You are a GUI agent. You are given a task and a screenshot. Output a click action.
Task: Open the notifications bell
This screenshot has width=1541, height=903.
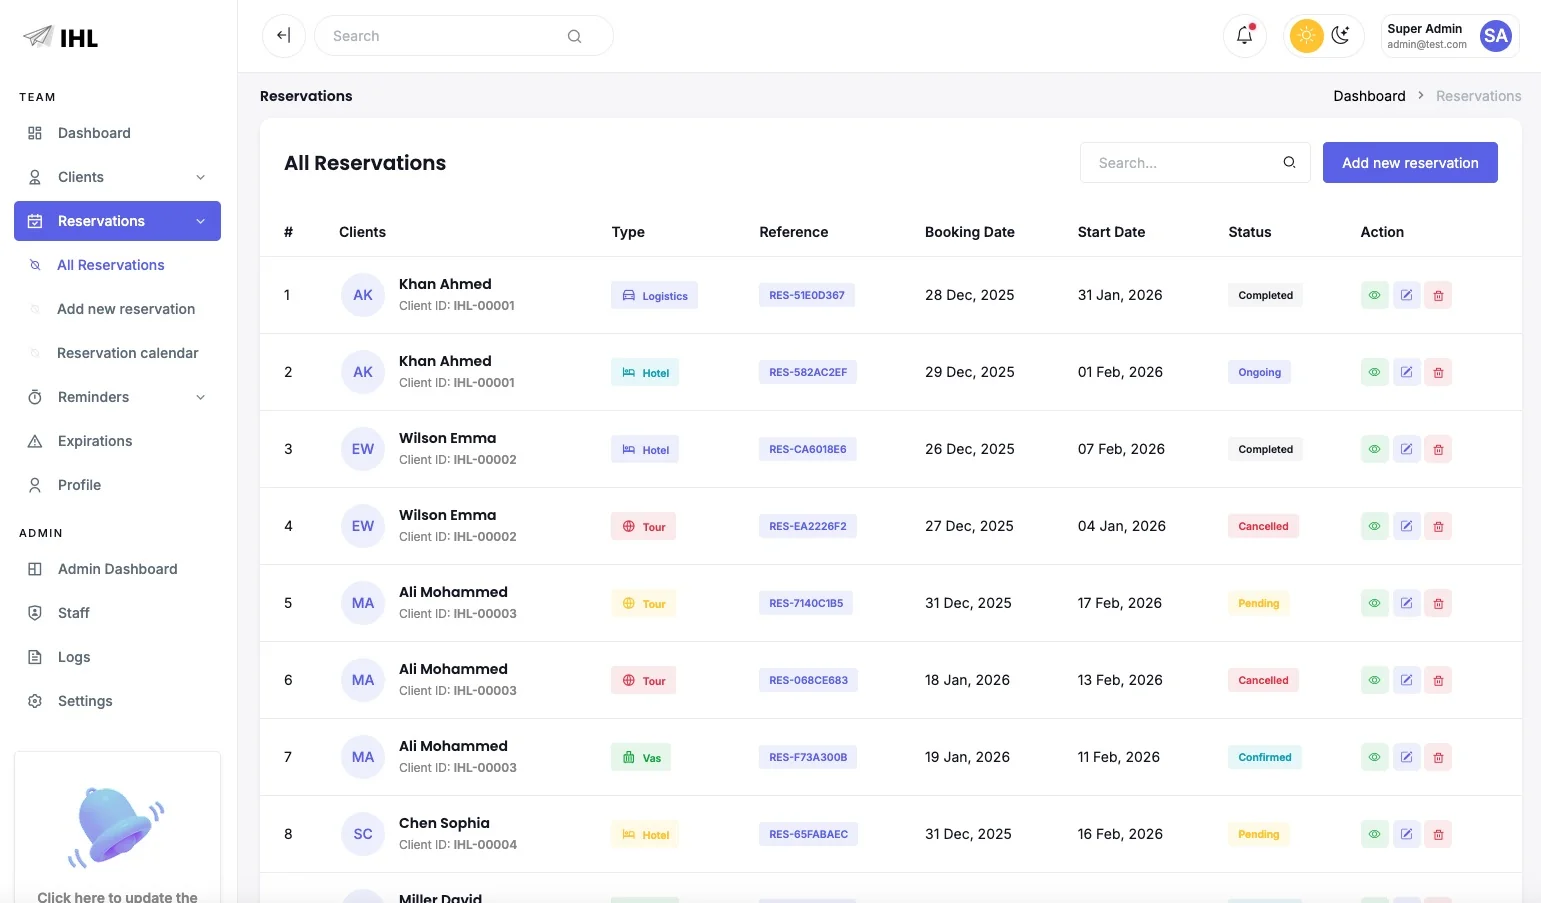tap(1245, 36)
